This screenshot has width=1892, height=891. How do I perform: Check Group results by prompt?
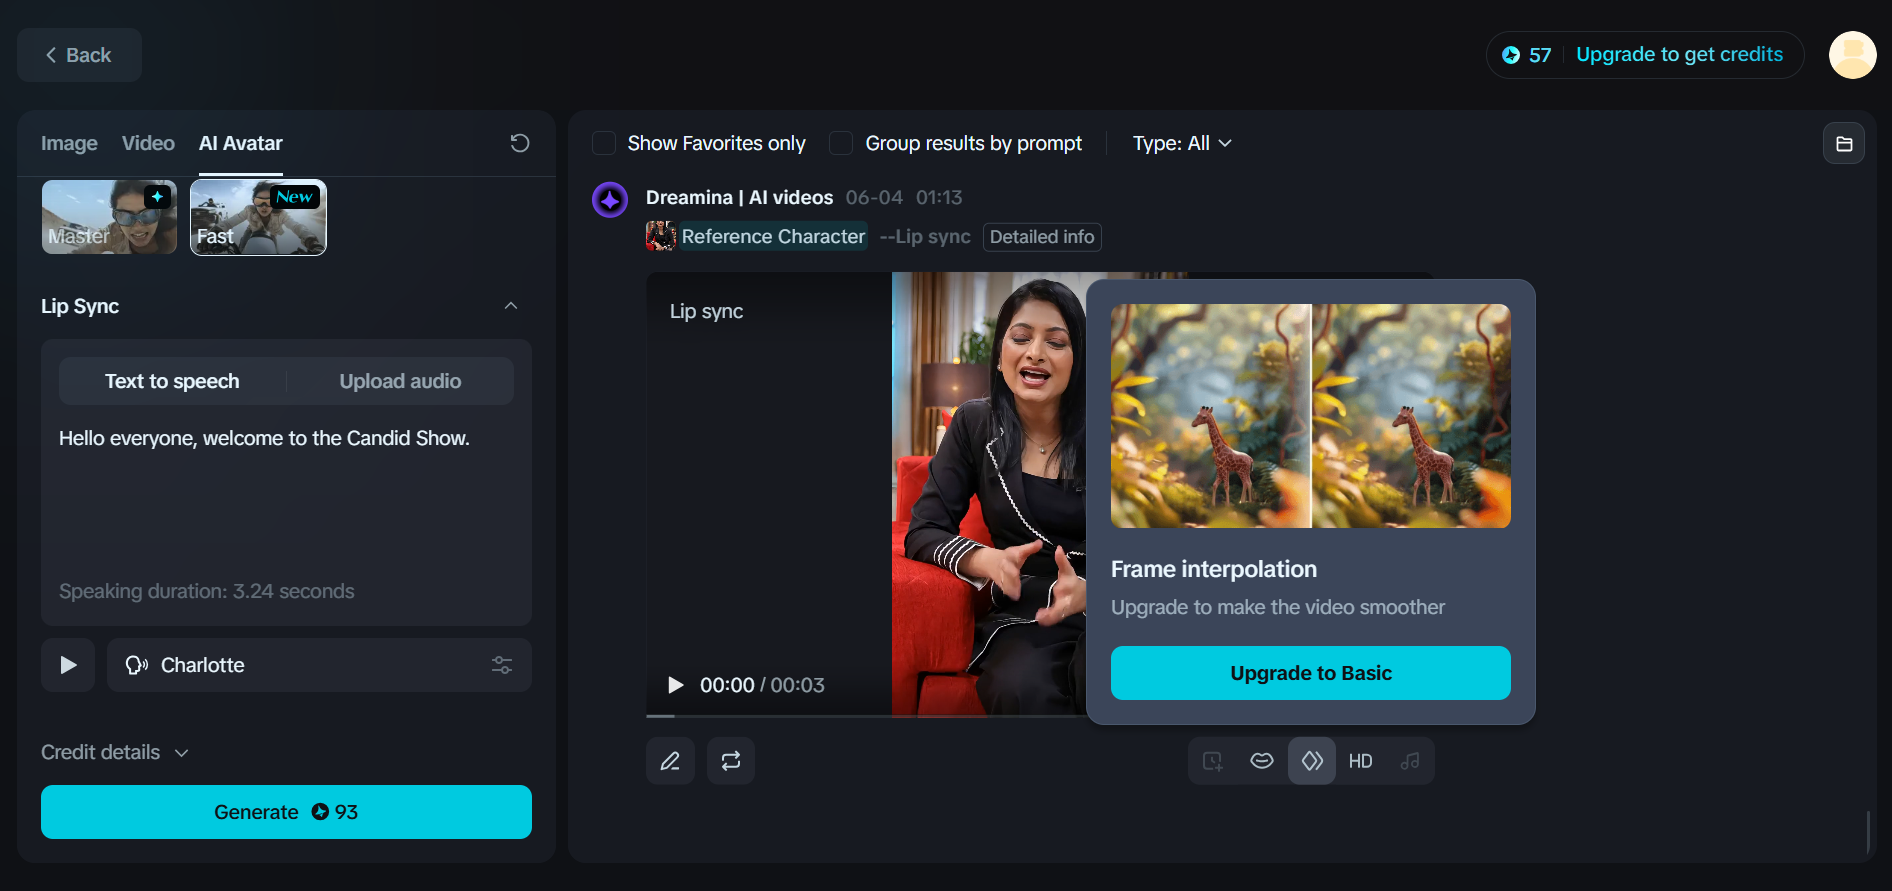(842, 143)
